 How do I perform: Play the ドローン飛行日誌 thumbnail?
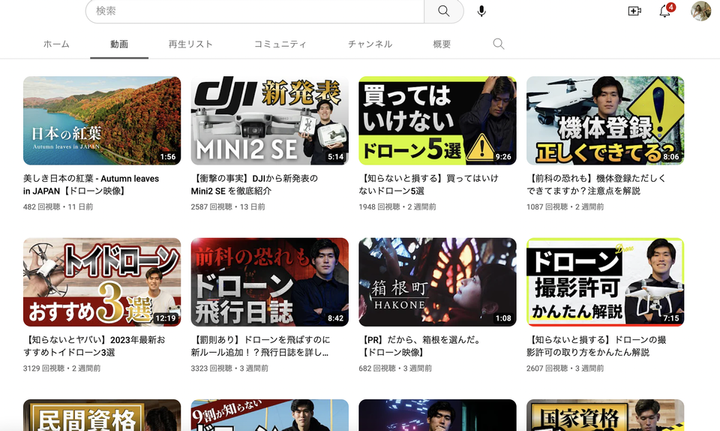click(270, 282)
